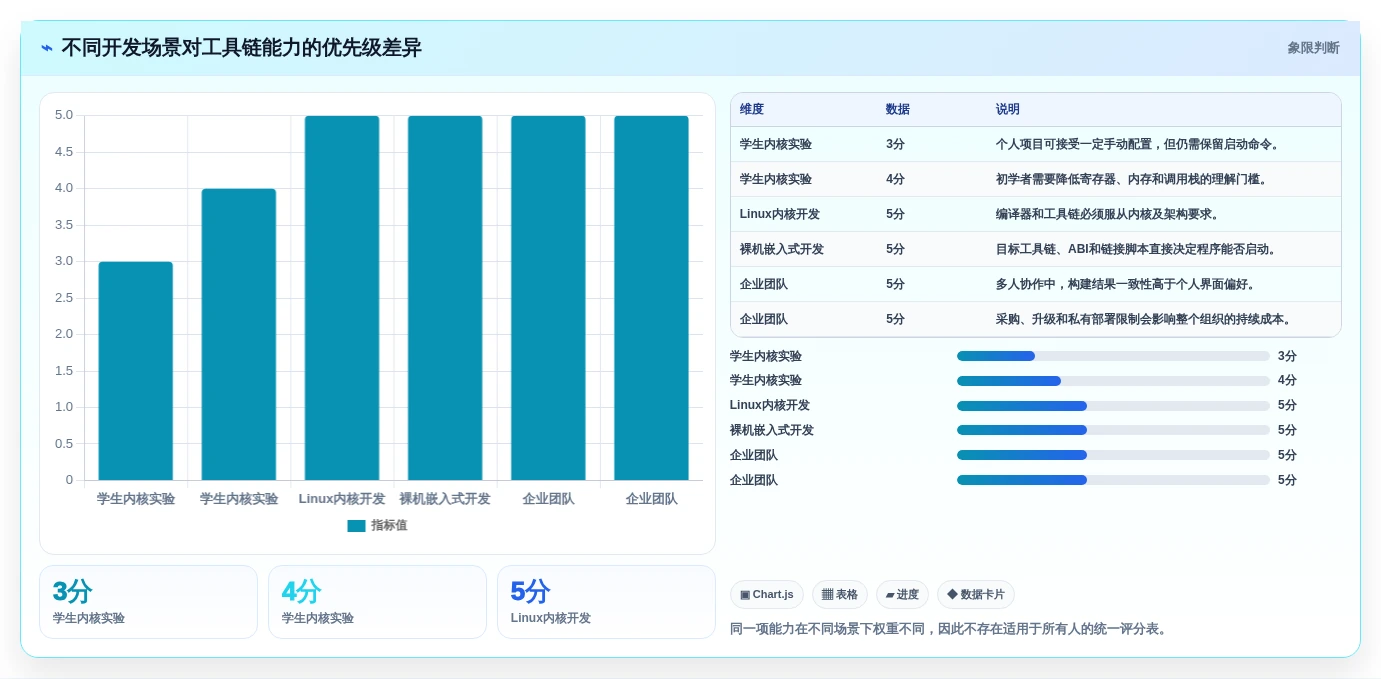Click the 数据 table column header

tap(898, 109)
